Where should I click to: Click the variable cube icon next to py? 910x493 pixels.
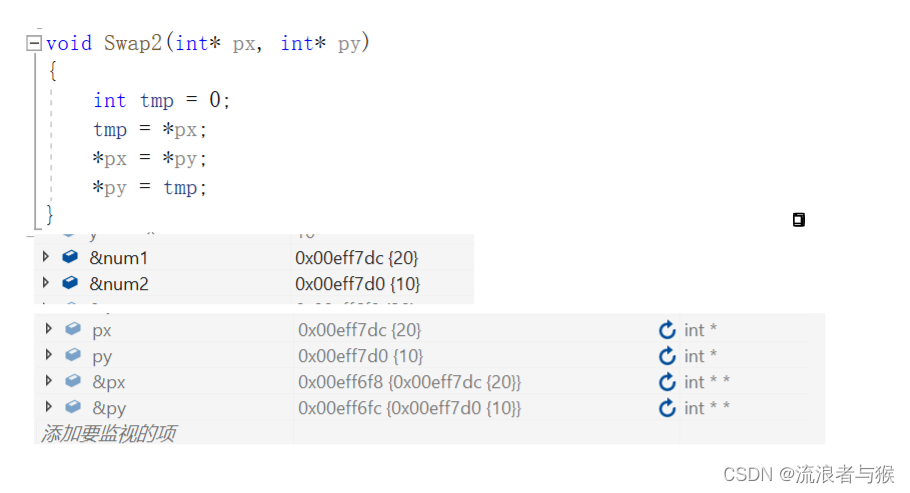tap(73, 354)
